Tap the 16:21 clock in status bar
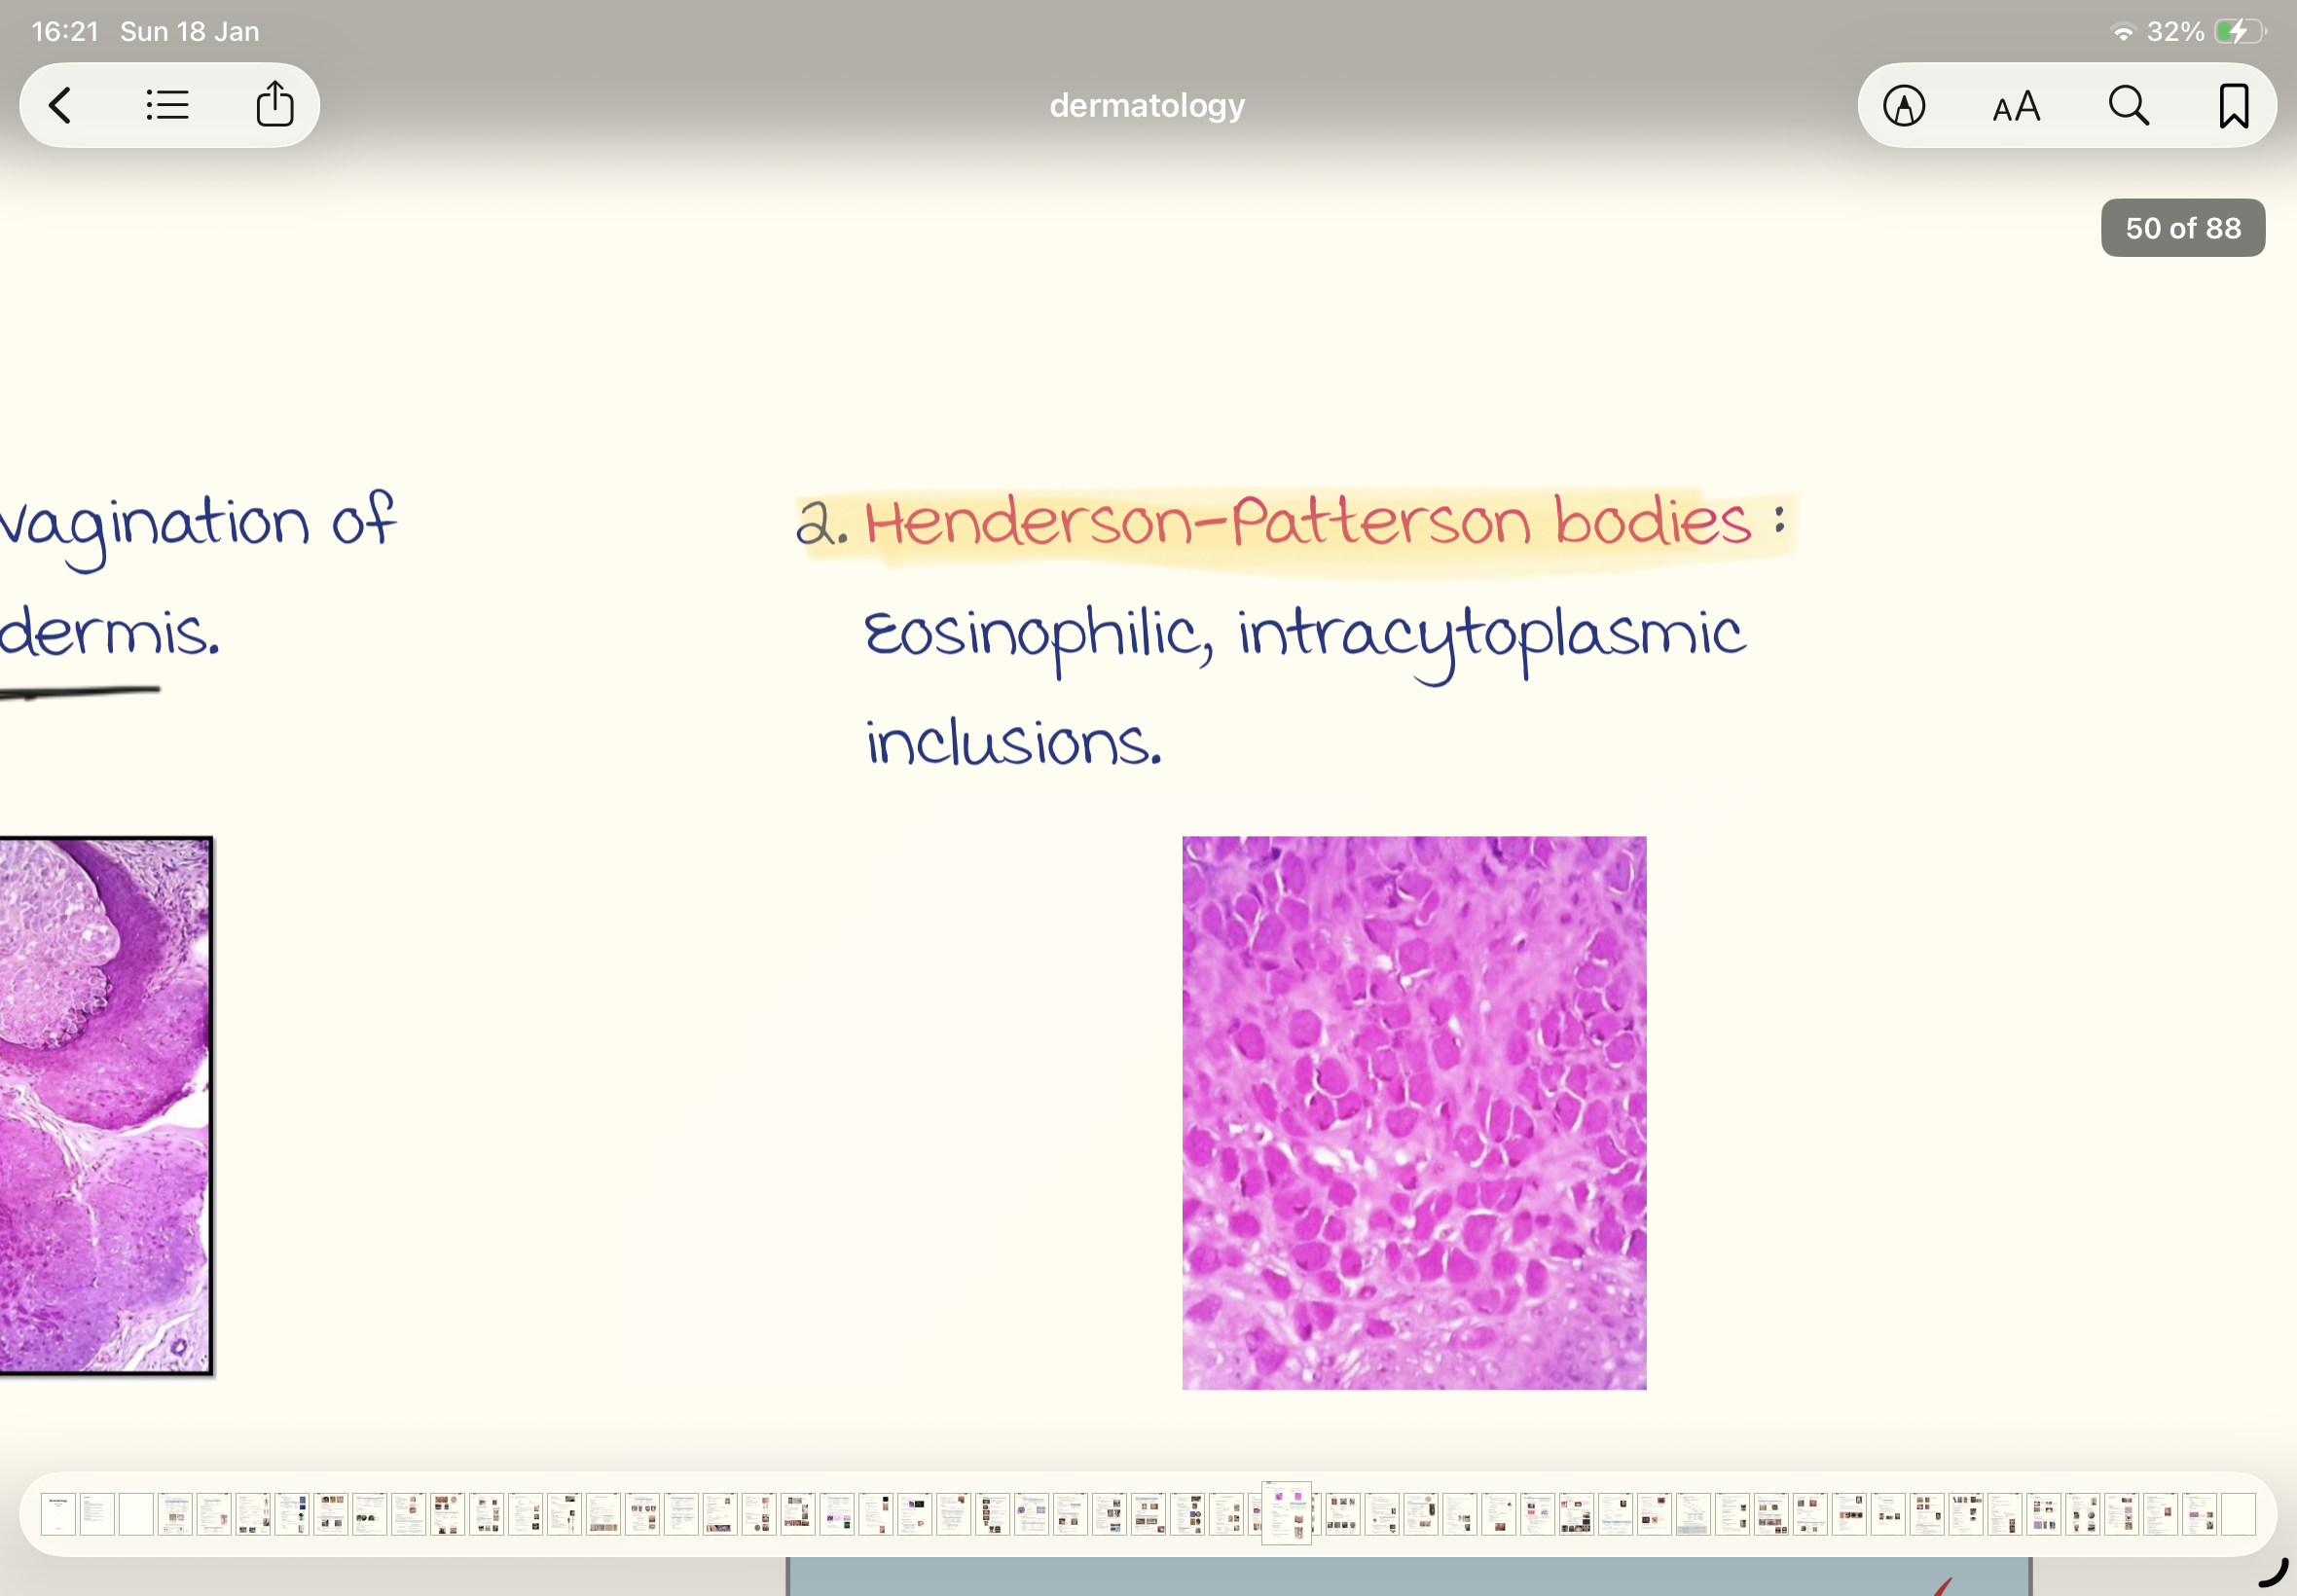The image size is (2297, 1596). coord(65,32)
